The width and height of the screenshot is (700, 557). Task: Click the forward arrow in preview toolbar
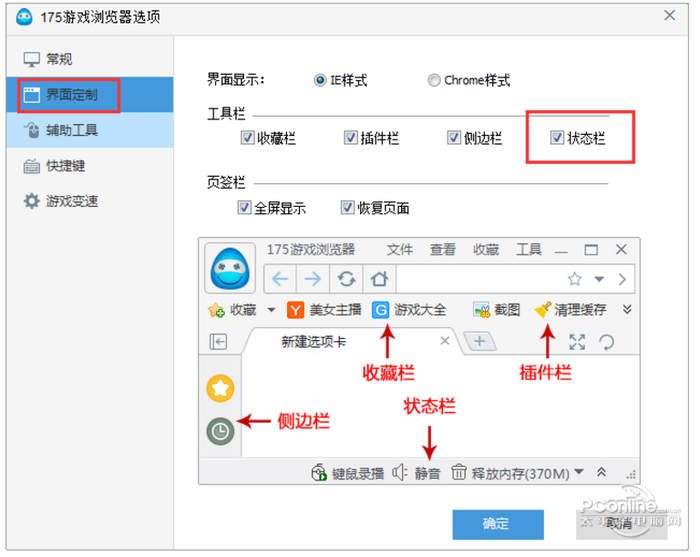(312, 279)
